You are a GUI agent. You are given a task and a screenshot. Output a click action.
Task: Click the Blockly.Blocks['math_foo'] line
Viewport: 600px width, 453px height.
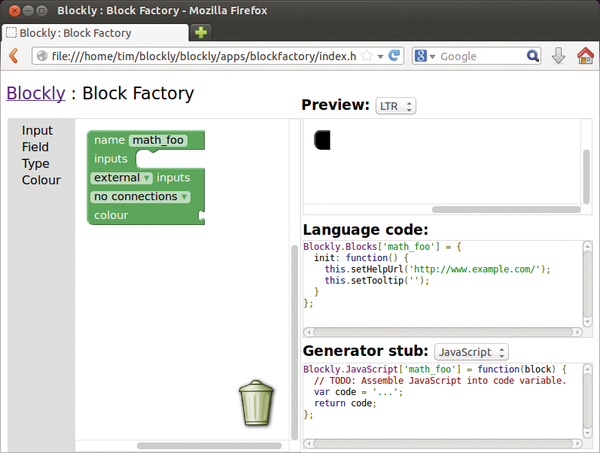click(x=382, y=247)
